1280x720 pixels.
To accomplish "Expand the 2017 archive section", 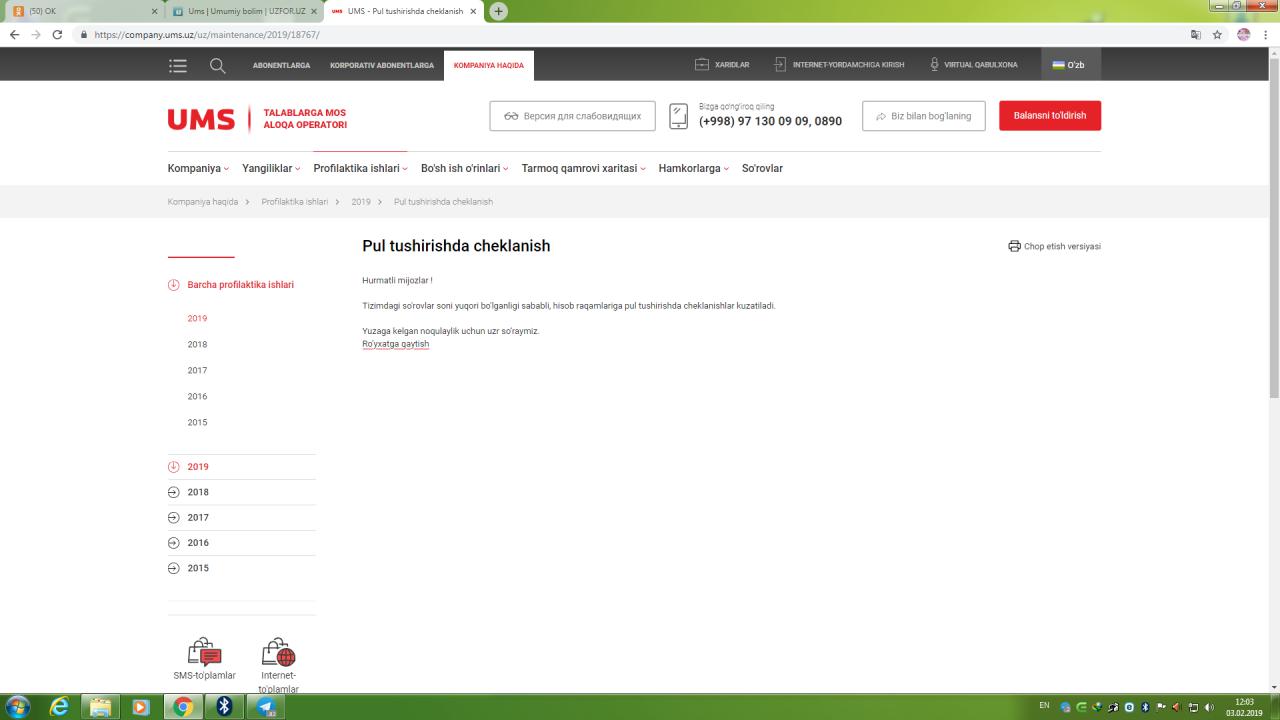I will (x=173, y=518).
